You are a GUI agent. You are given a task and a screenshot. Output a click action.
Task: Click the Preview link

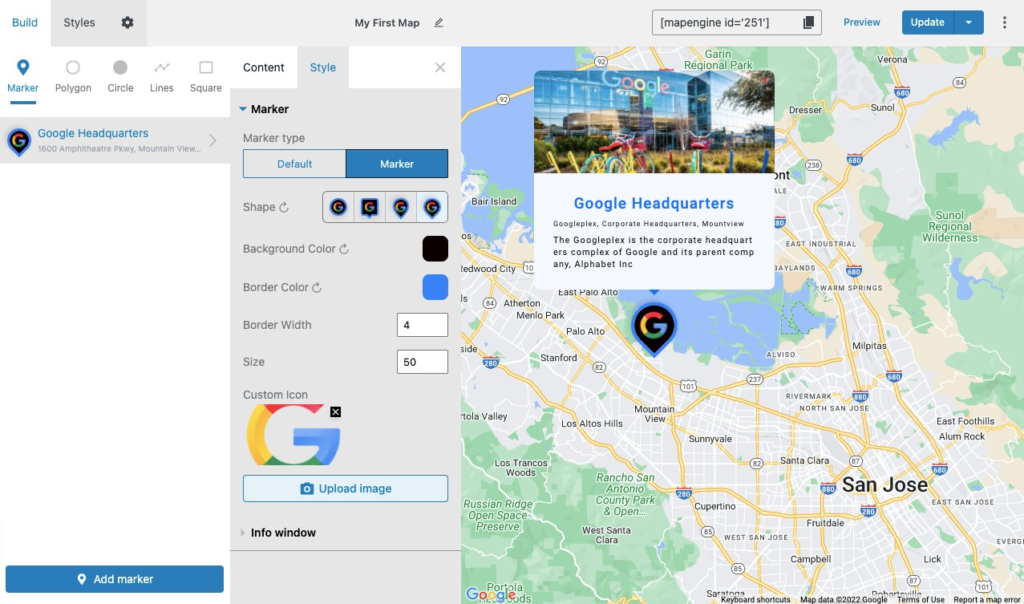[x=861, y=22]
